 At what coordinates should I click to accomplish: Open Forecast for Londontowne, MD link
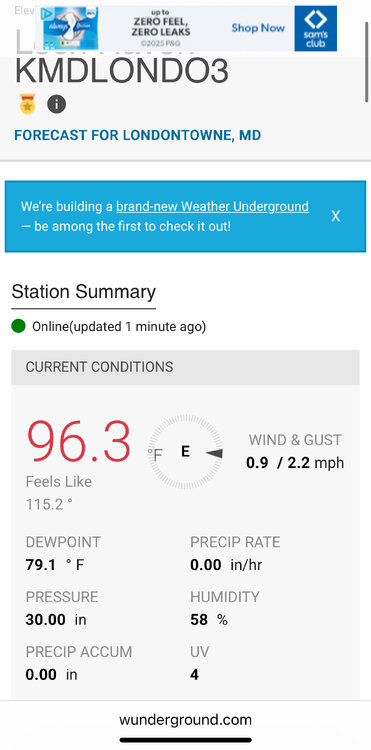pyautogui.click(x=138, y=135)
